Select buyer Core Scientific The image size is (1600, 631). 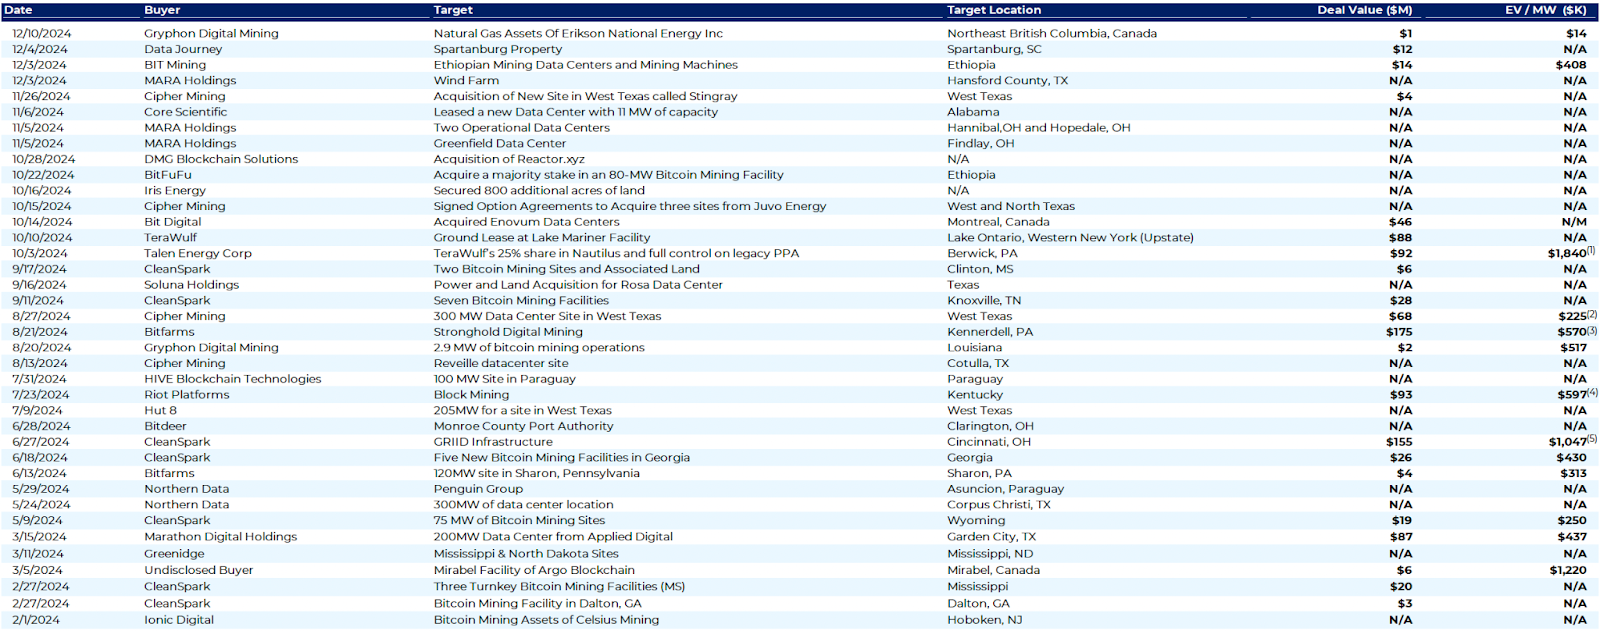pos(185,112)
